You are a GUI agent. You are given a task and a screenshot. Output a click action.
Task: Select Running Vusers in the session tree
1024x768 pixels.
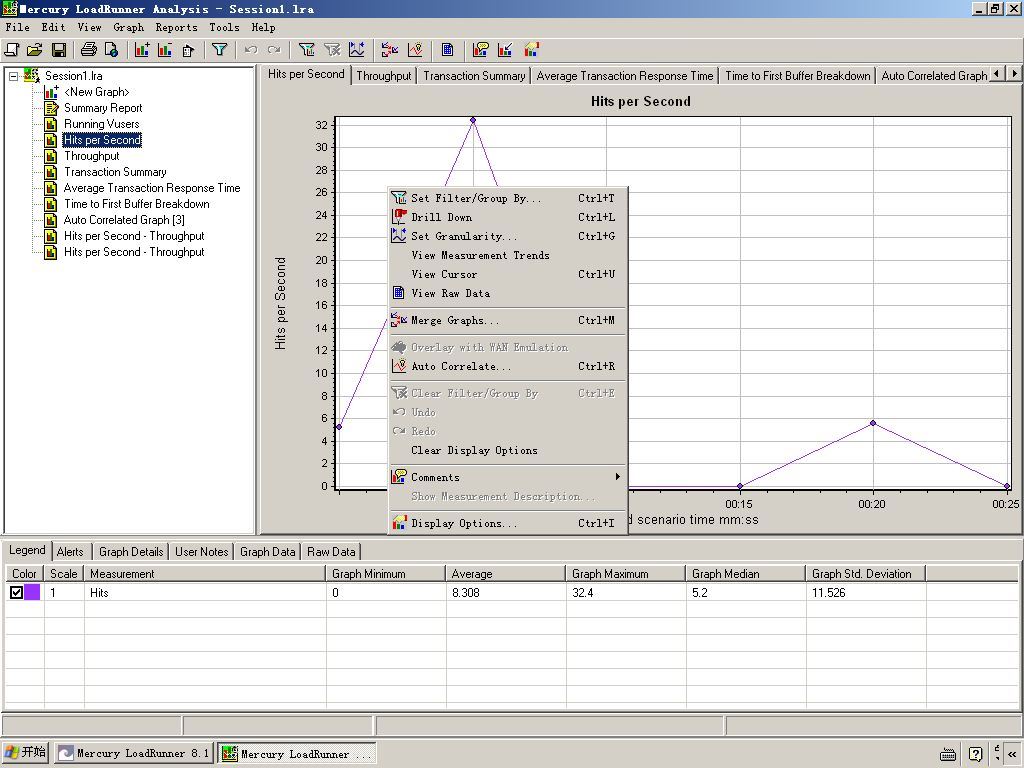coord(101,124)
